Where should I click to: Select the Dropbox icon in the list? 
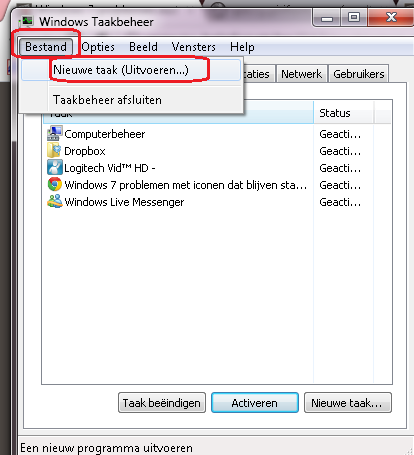(x=54, y=150)
